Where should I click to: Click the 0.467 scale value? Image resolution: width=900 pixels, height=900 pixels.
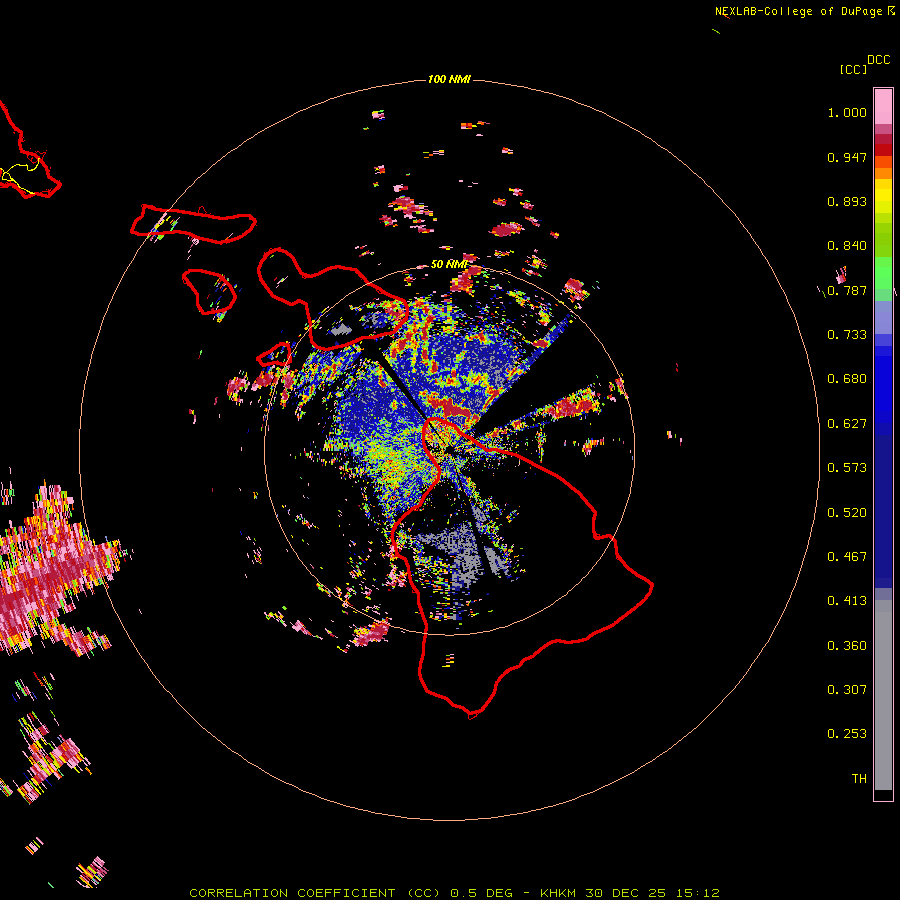847,557
